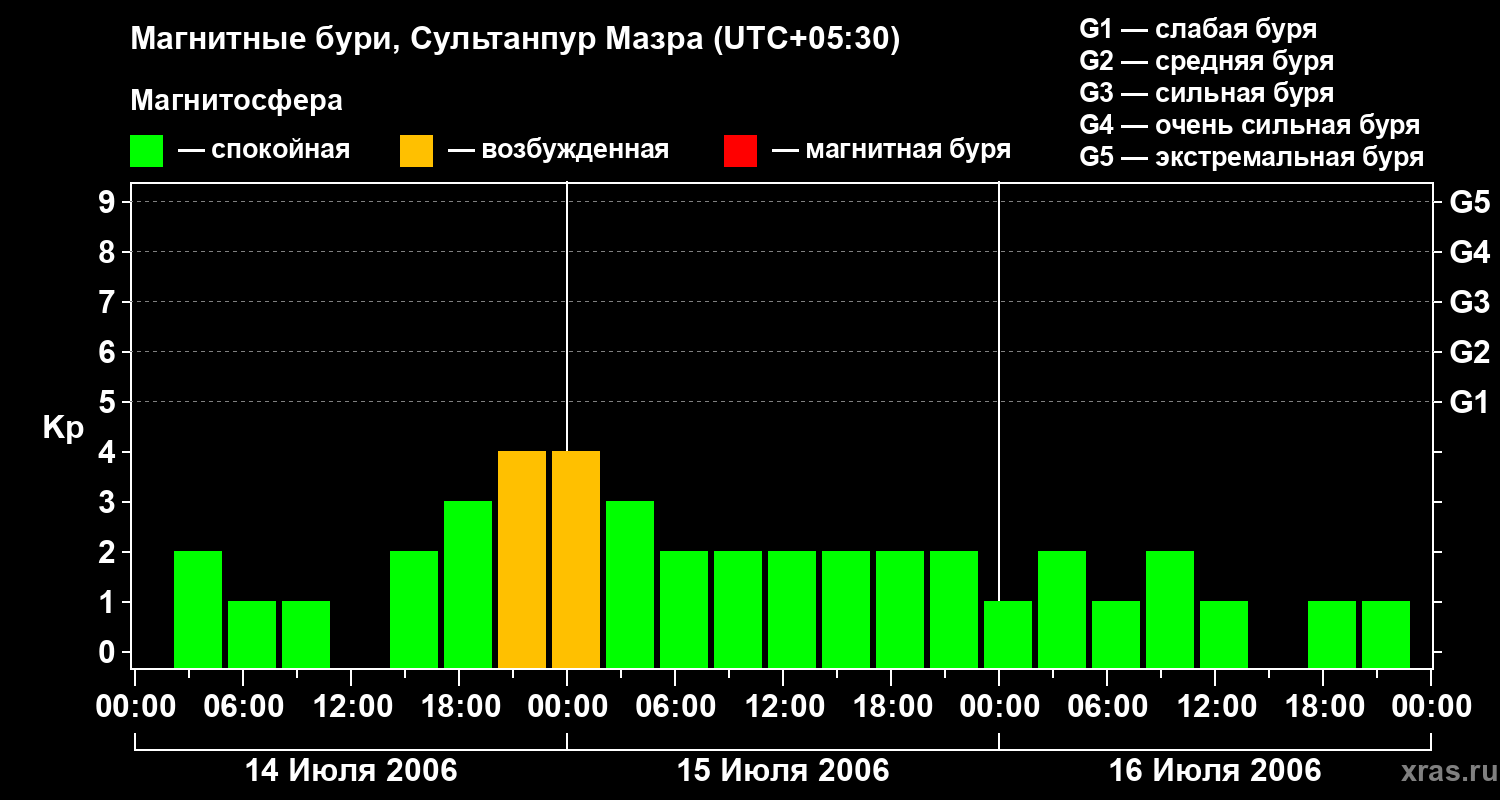The width and height of the screenshot is (1500, 800).
Task: Click the '— возбужденная' legend label
Action: coord(558,150)
